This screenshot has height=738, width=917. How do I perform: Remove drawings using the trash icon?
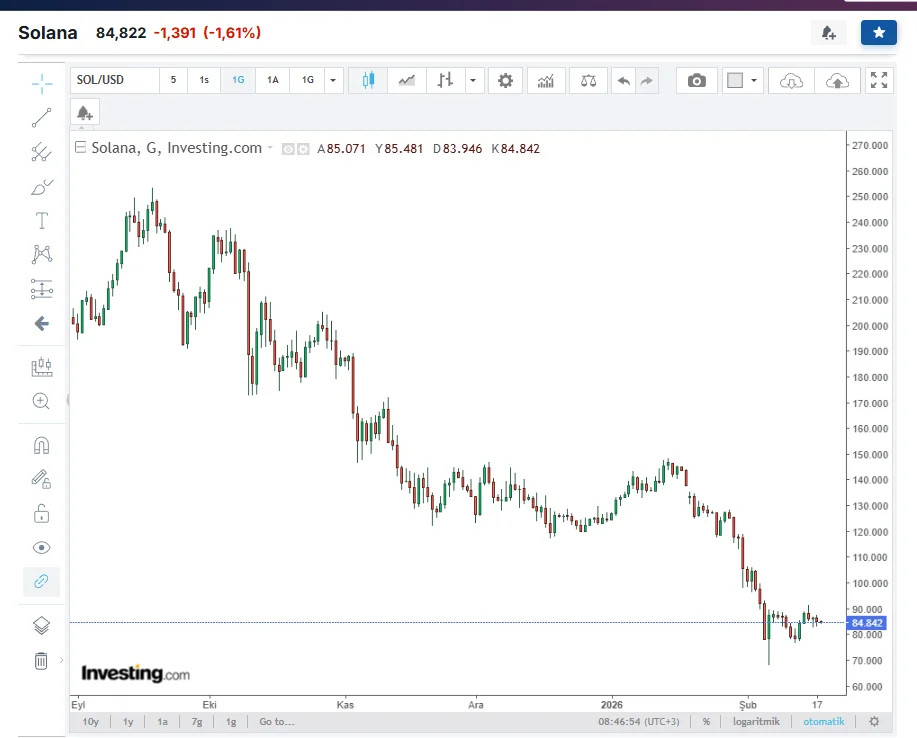(x=41, y=659)
